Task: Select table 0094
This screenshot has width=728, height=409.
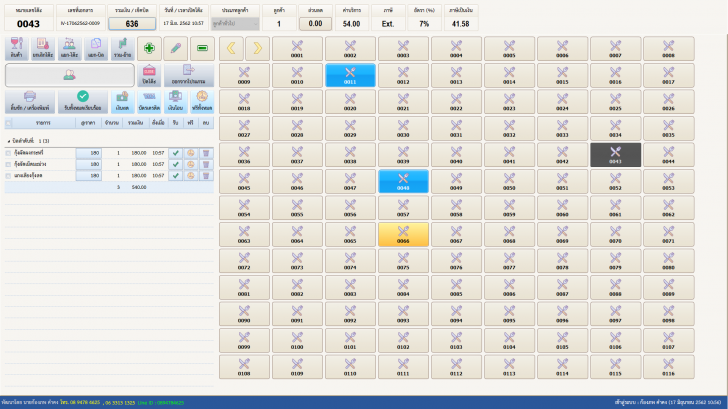Action: [456, 313]
